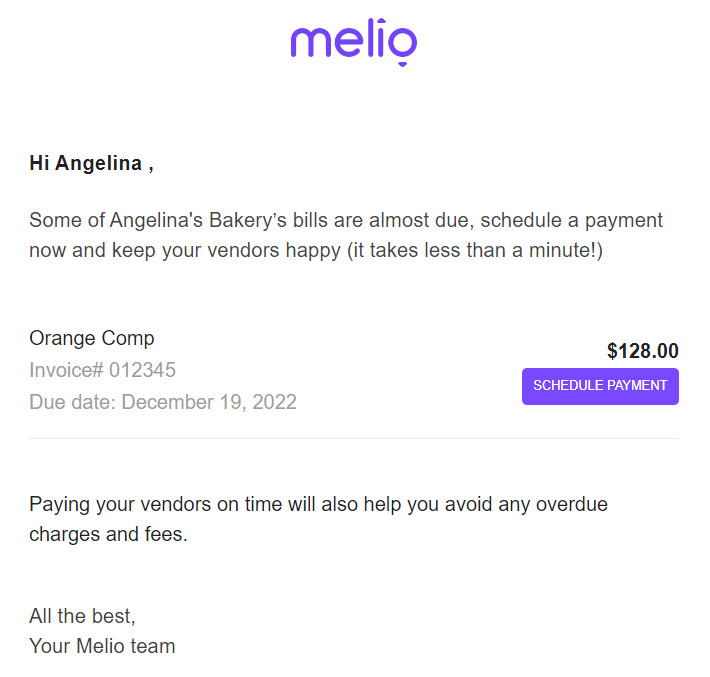Click the horizontal divider under the bill

click(354, 438)
